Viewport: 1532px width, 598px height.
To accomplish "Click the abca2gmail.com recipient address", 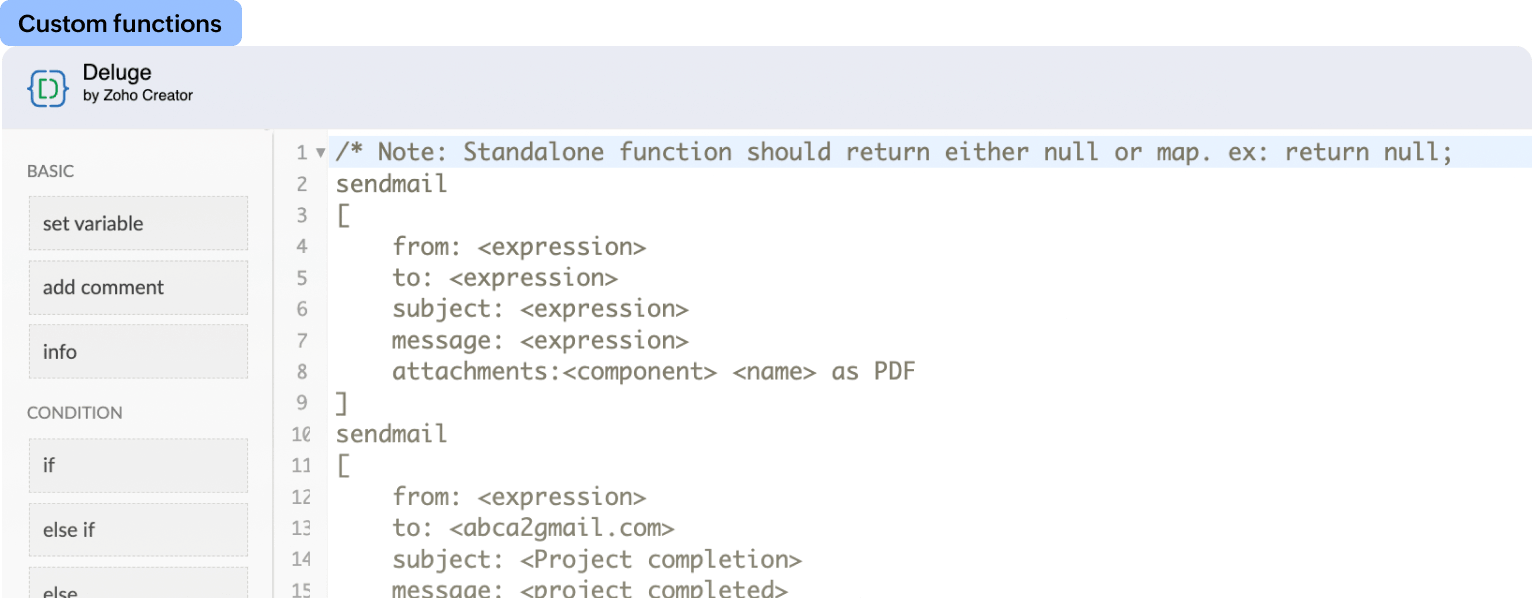I will point(561,528).
